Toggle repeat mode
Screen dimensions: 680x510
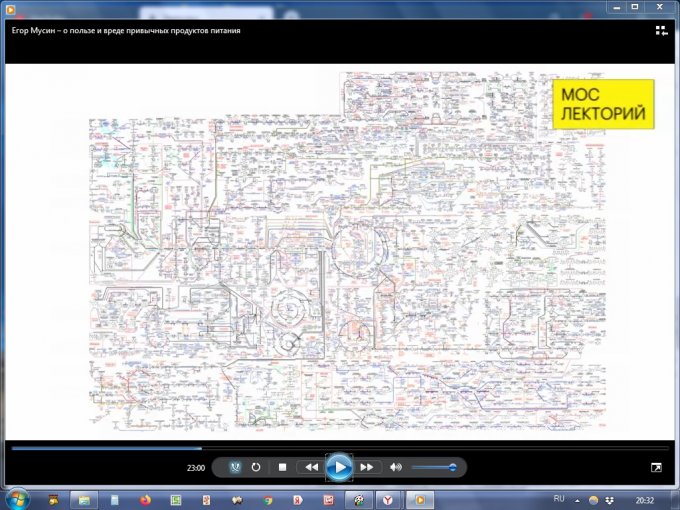click(x=257, y=467)
